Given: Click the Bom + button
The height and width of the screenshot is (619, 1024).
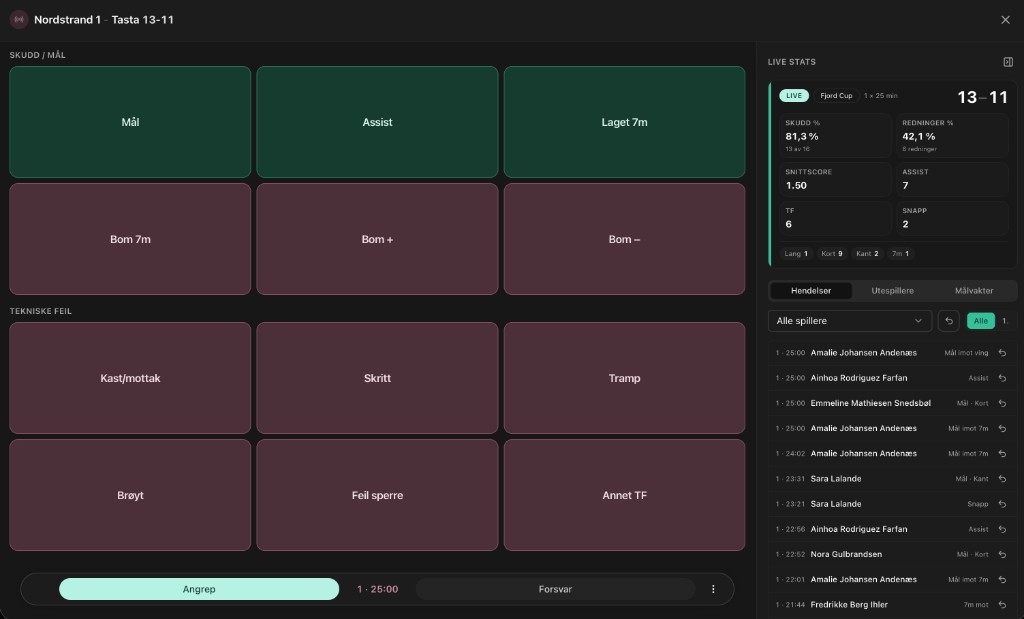Looking at the screenshot, I should (x=377, y=239).
